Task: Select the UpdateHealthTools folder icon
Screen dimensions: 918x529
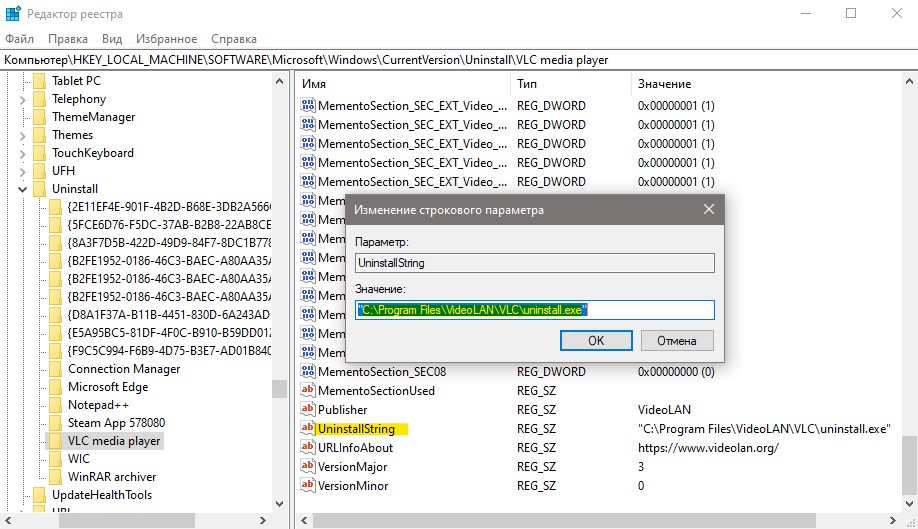Action: pyautogui.click(x=39, y=495)
